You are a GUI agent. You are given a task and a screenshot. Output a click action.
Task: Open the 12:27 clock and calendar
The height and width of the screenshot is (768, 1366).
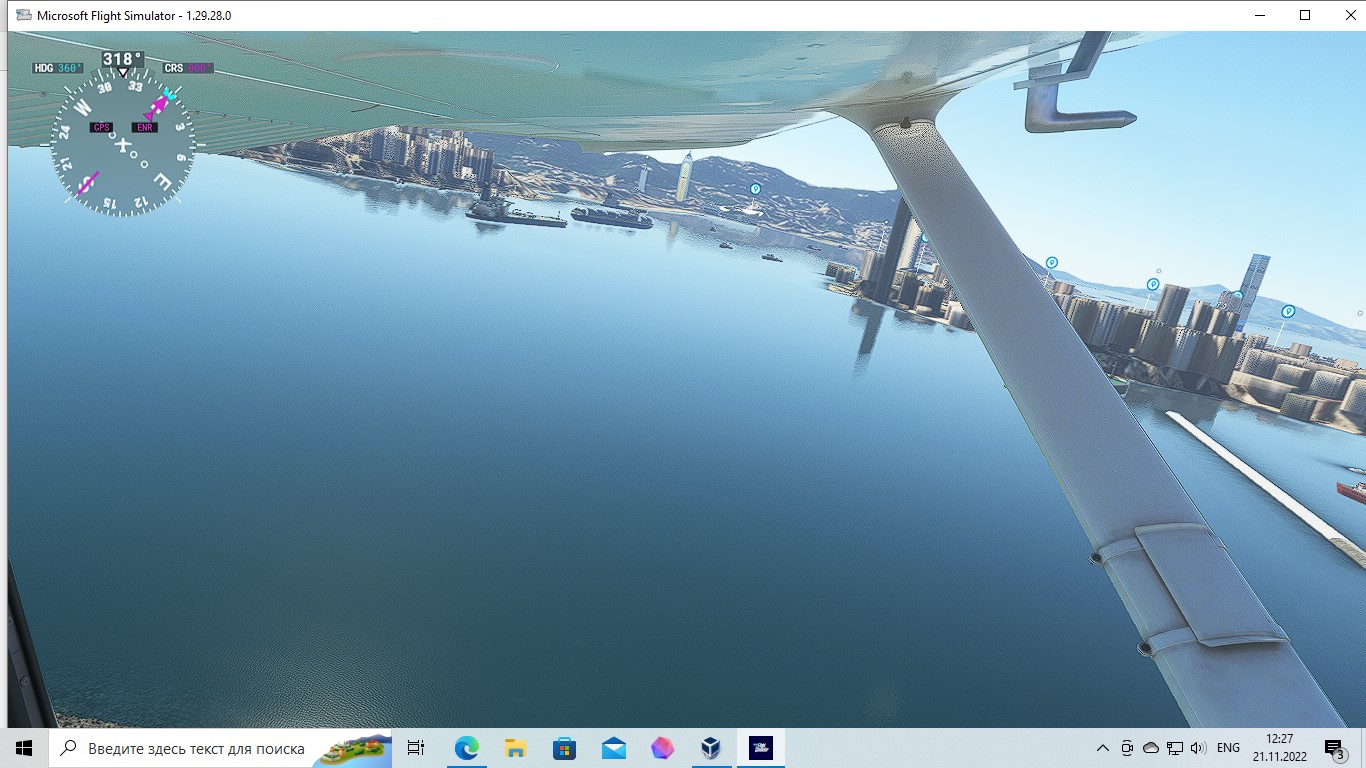click(x=1279, y=748)
